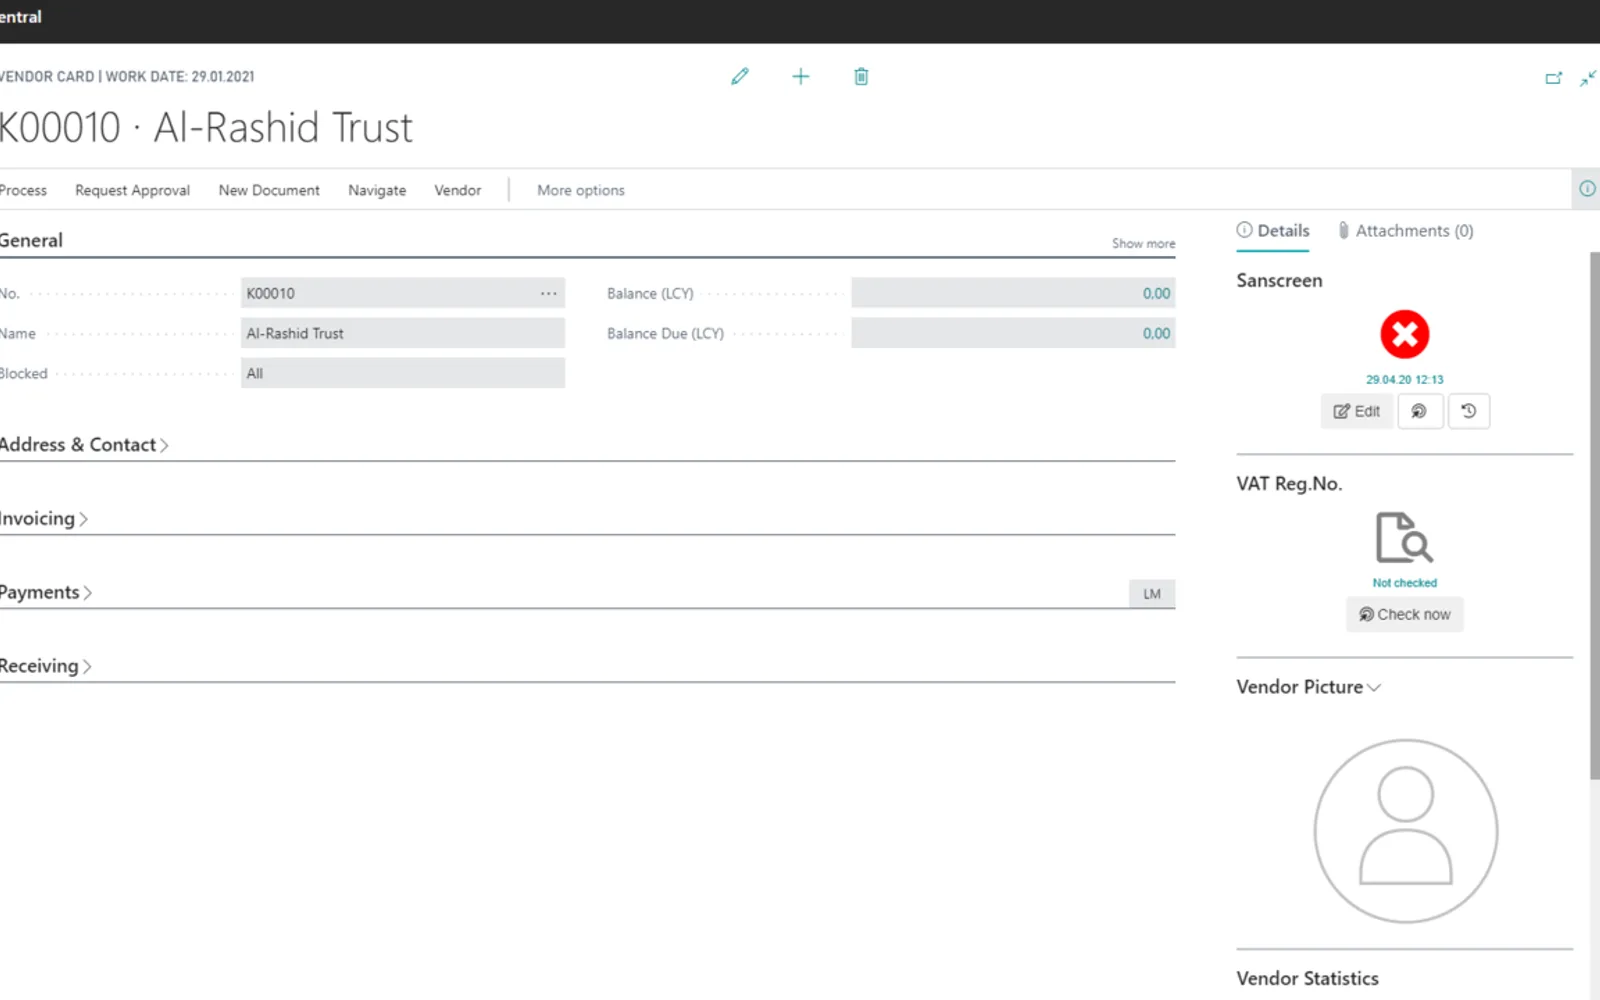Click the LM label in Payments
This screenshot has width=1600, height=1000.
pos(1152,594)
